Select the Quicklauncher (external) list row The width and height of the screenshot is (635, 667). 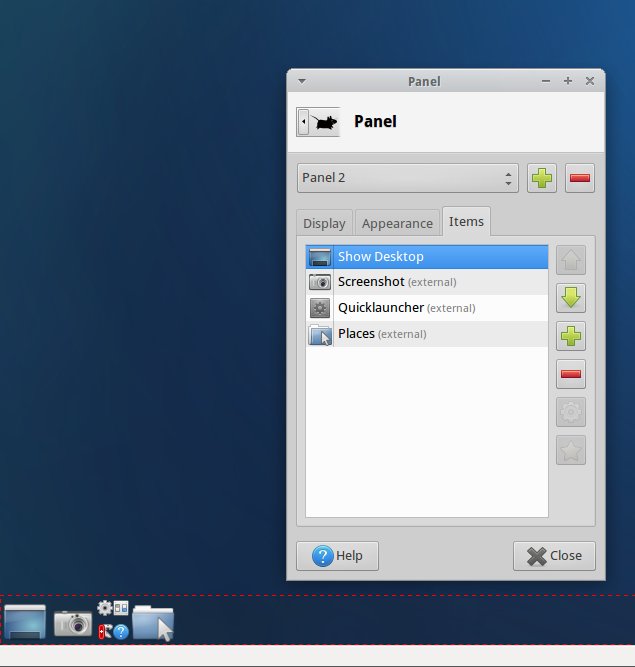point(427,308)
